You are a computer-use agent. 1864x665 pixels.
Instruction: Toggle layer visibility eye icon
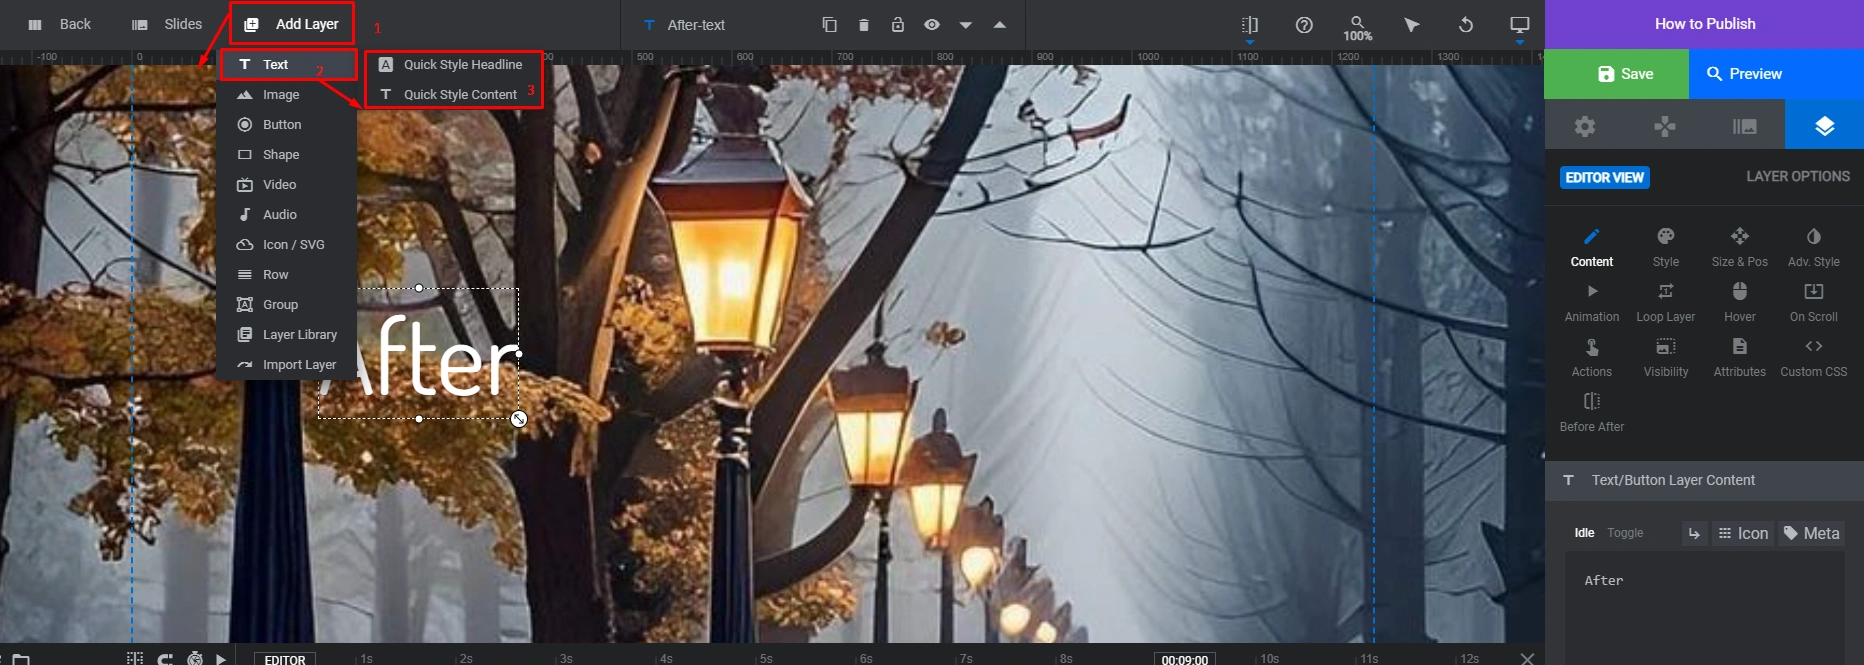932,24
